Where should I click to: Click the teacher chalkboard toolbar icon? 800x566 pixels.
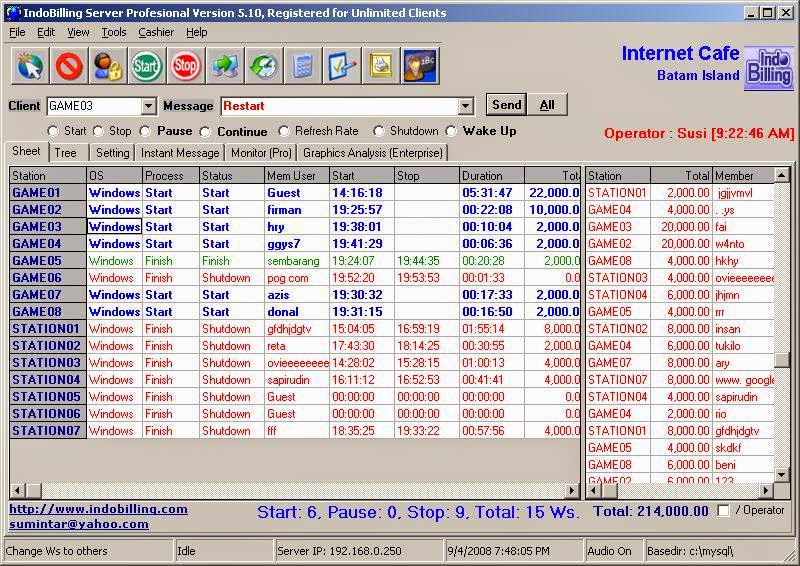point(420,66)
